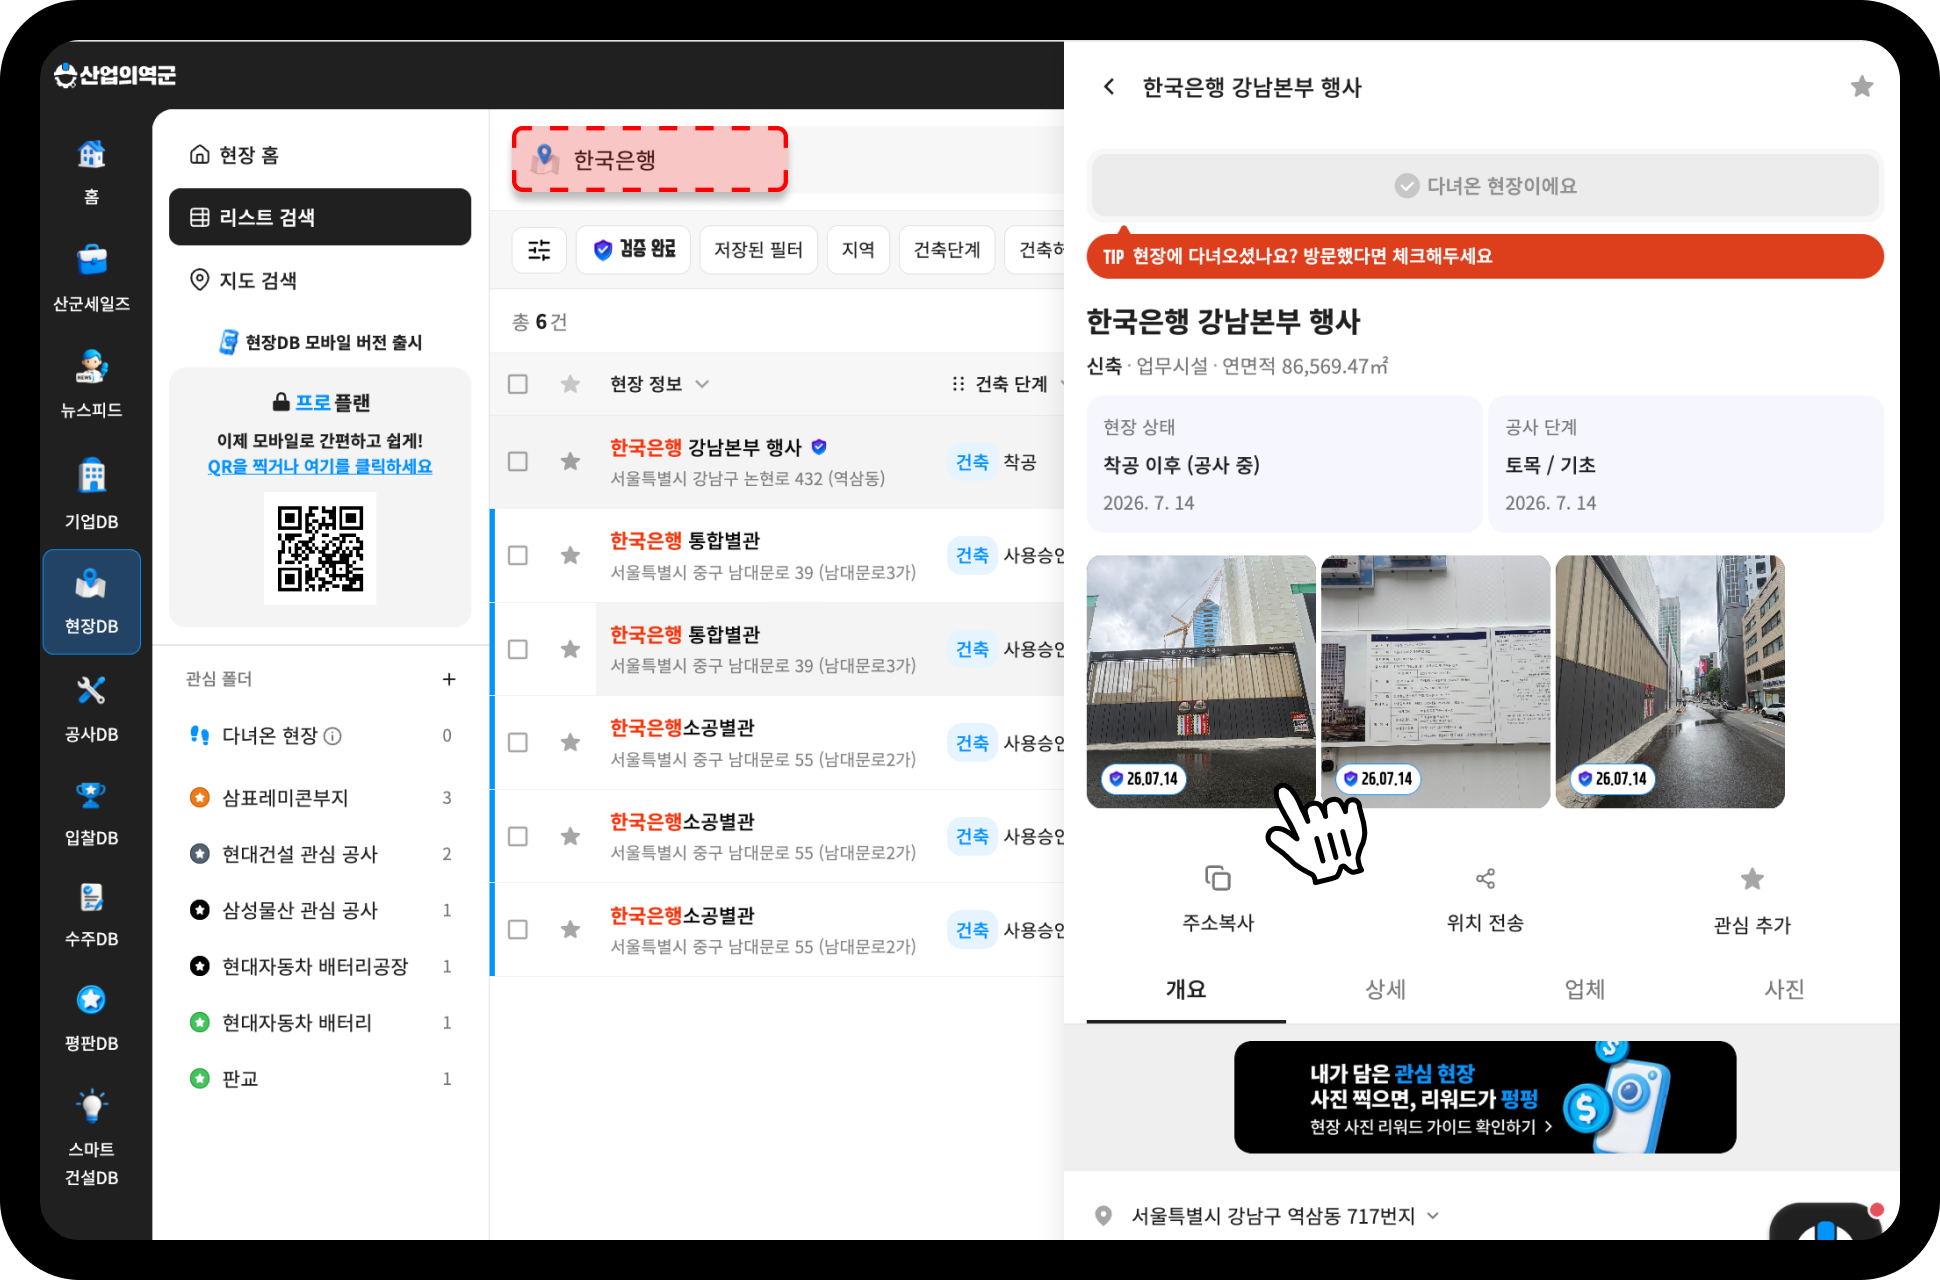This screenshot has height=1280, width=1940.
Task: Open the 현장 사진 리워드 가이드 banner
Action: click(x=1485, y=1097)
